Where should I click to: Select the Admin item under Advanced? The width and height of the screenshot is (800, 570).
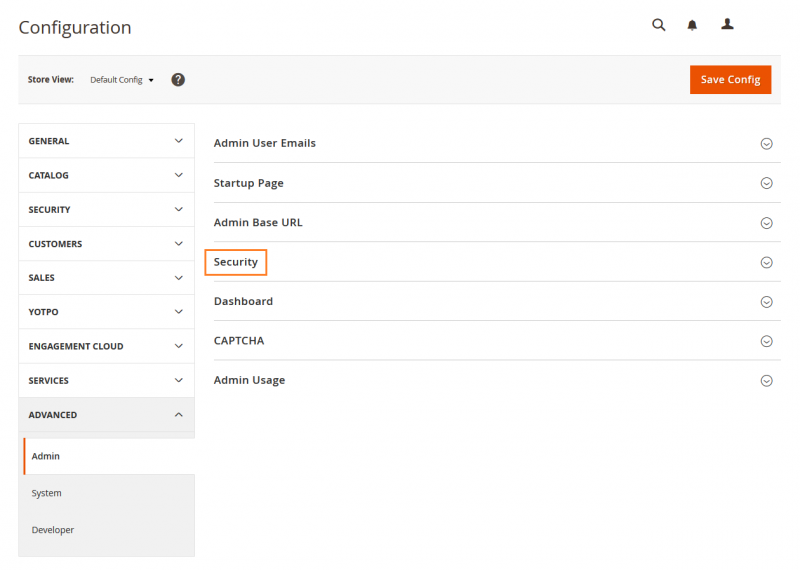(109, 456)
